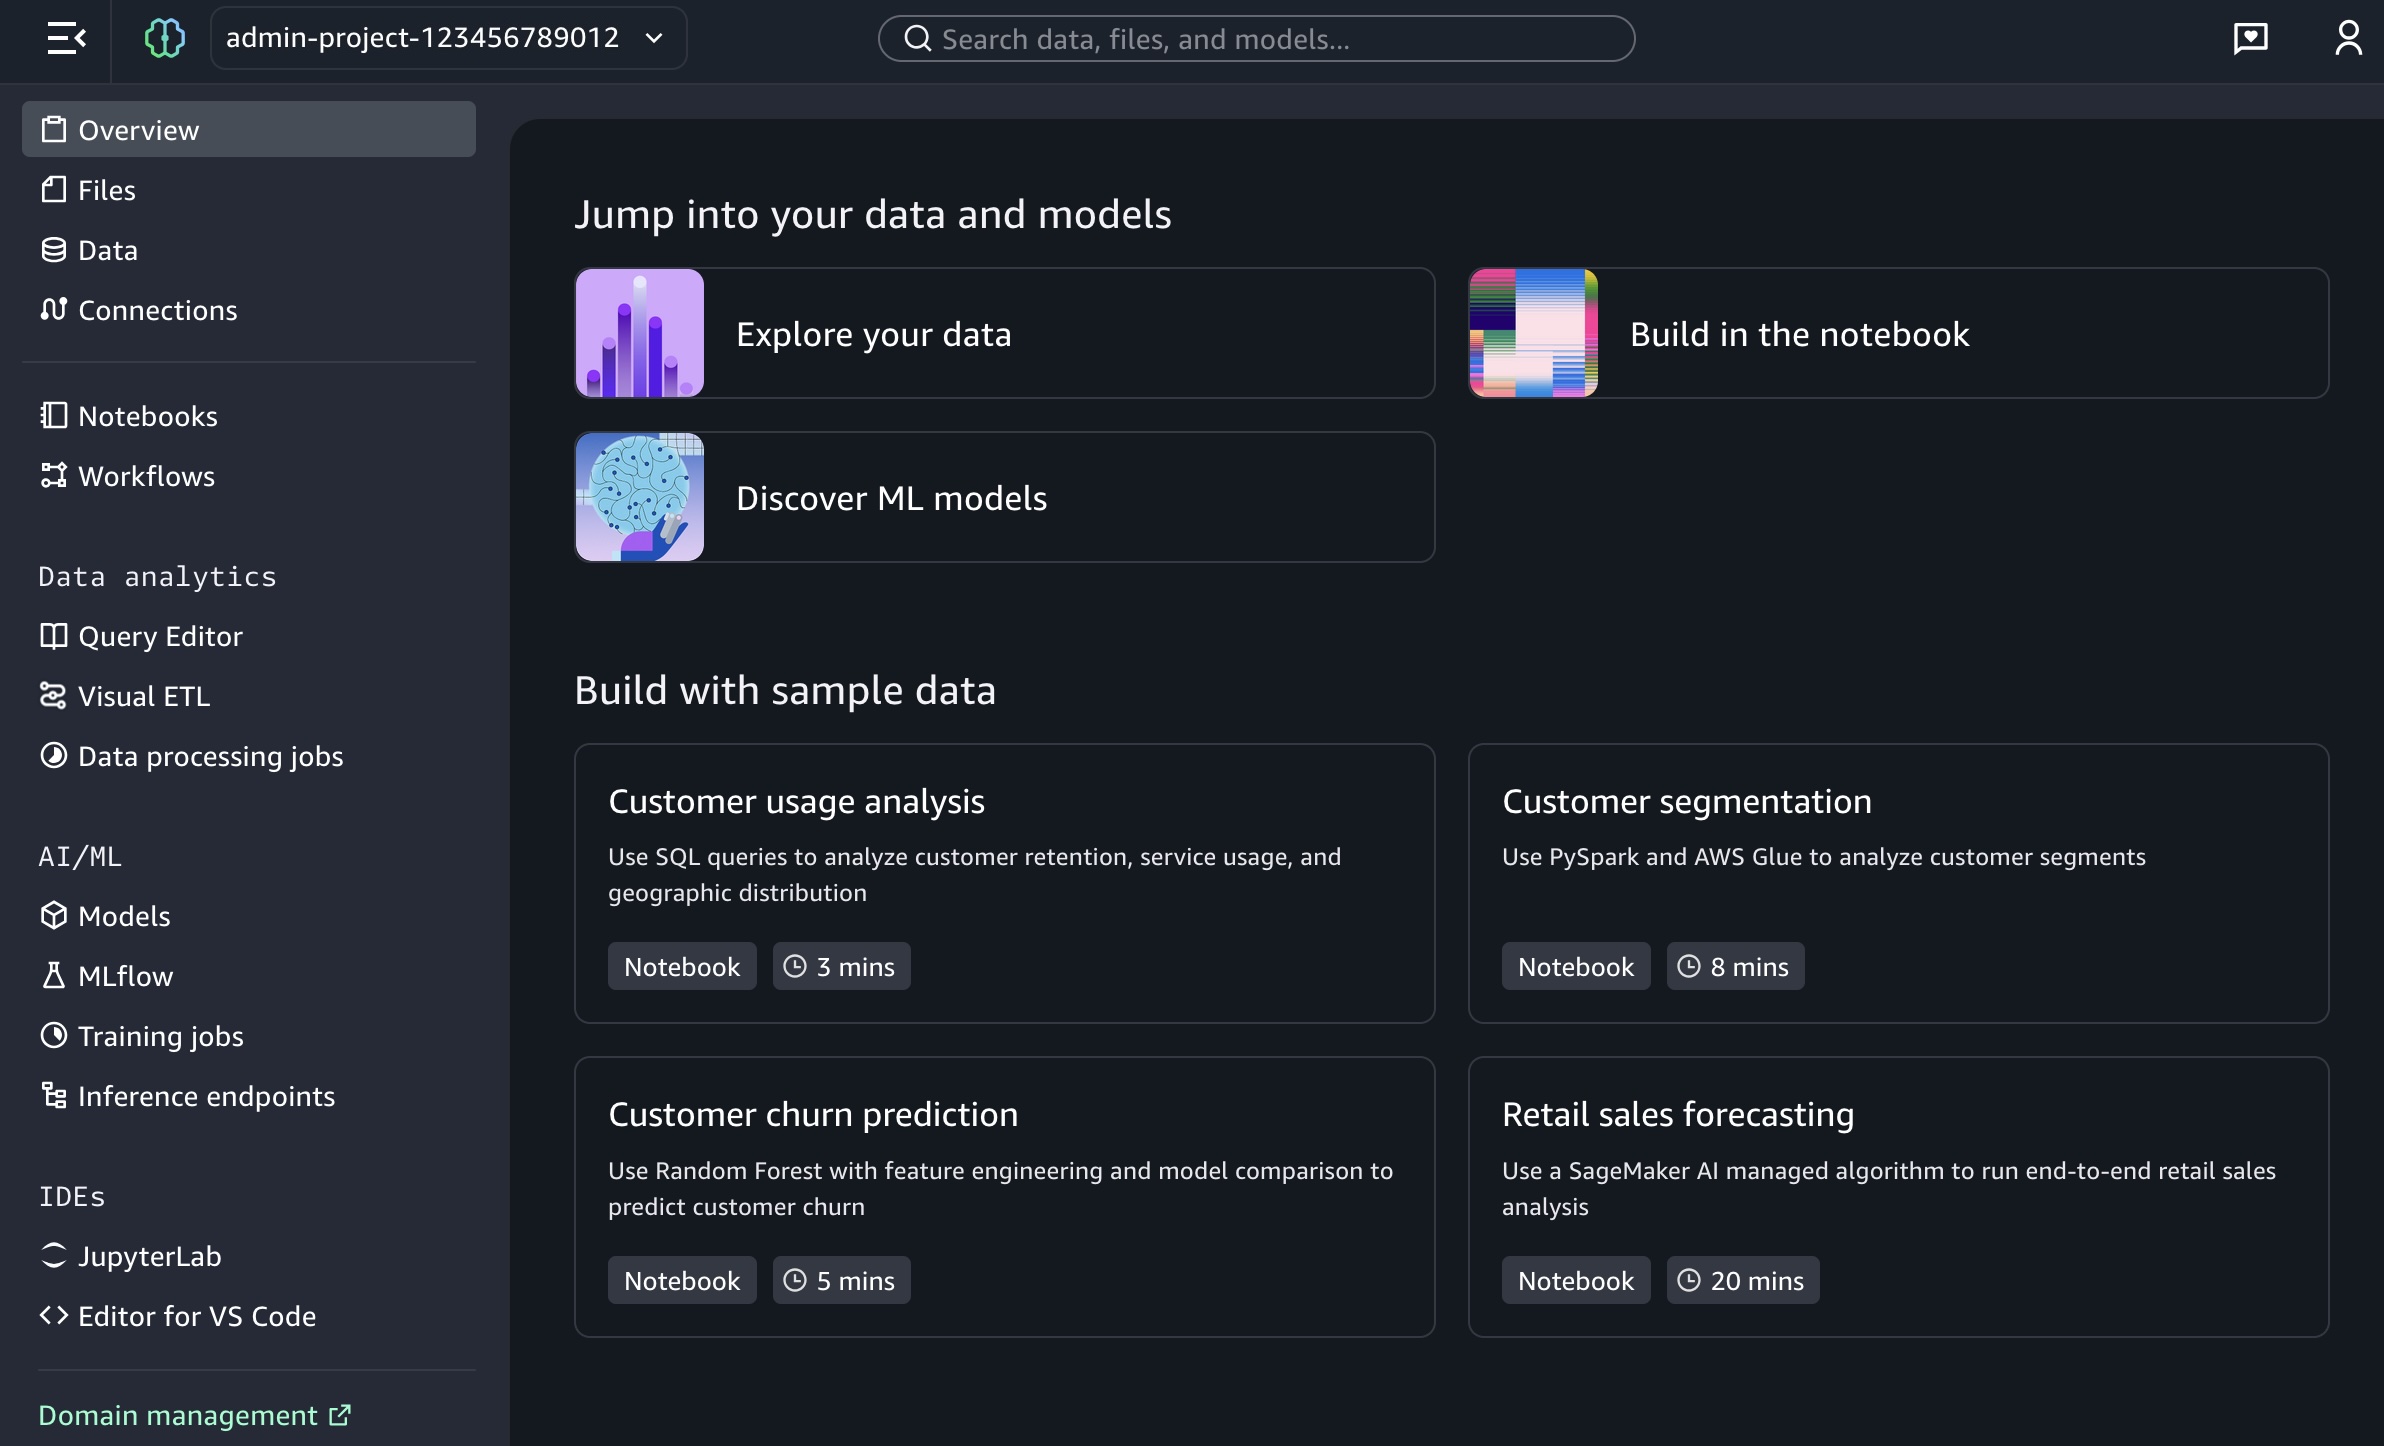Click the Explore your data card
The image size is (2384, 1446).
[1004, 333]
